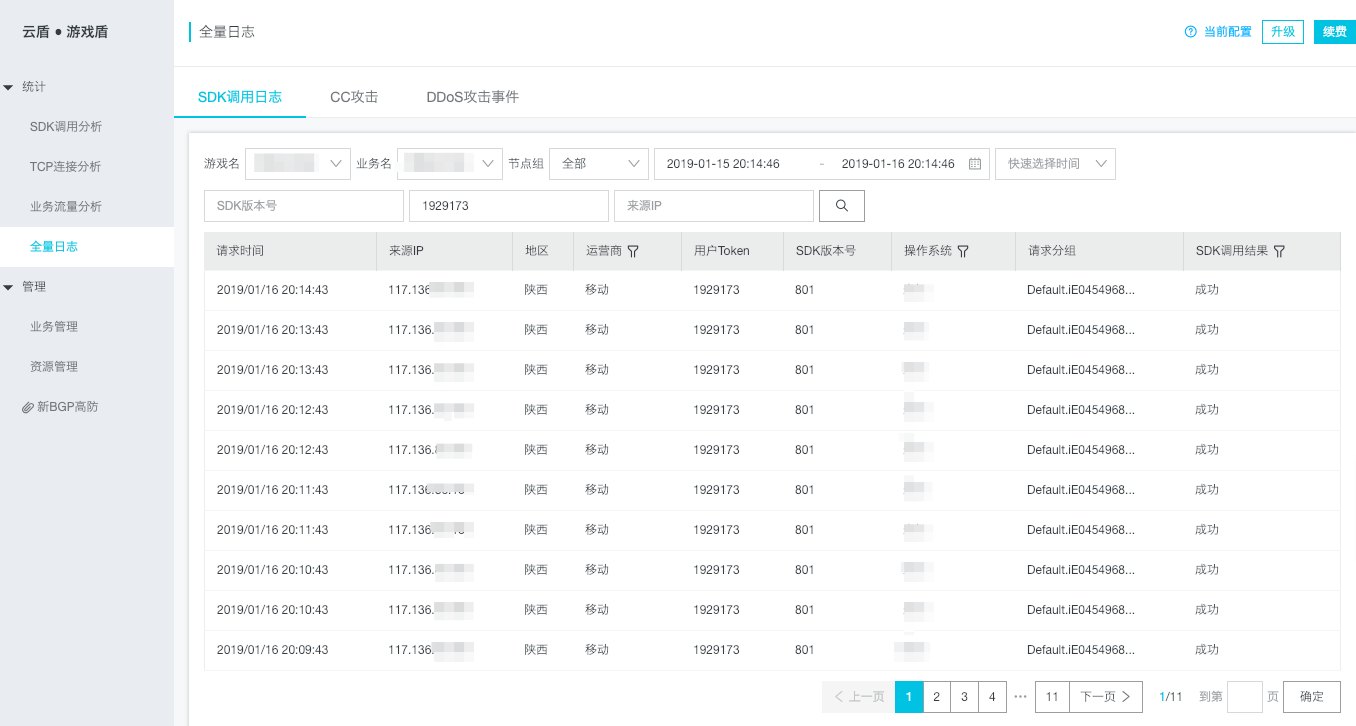Go to page 4 in pagination
Screen dimensions: 1356x726
[992, 697]
